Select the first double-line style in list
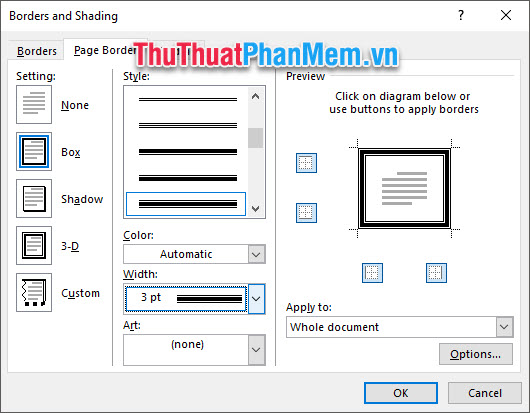This screenshot has width=530, height=413. [188, 99]
